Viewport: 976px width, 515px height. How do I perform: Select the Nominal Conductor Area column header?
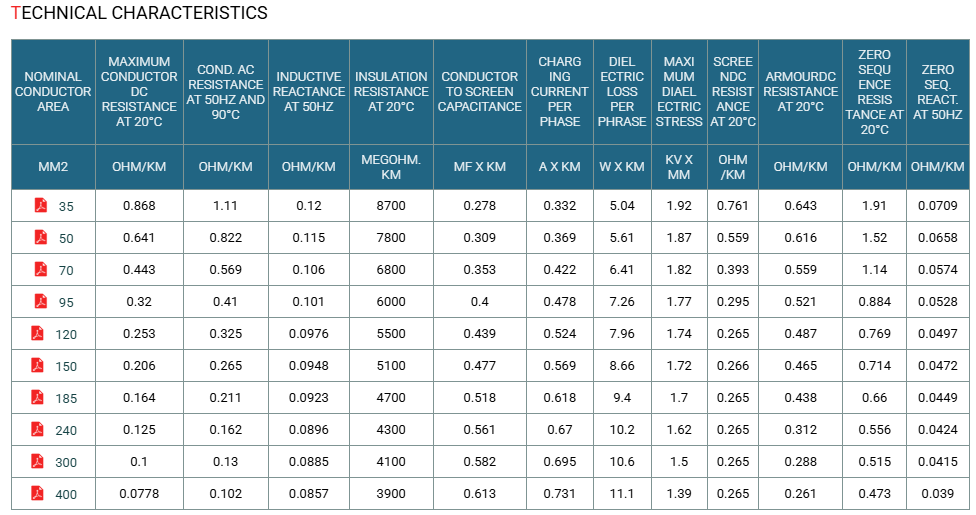[x=53, y=92]
